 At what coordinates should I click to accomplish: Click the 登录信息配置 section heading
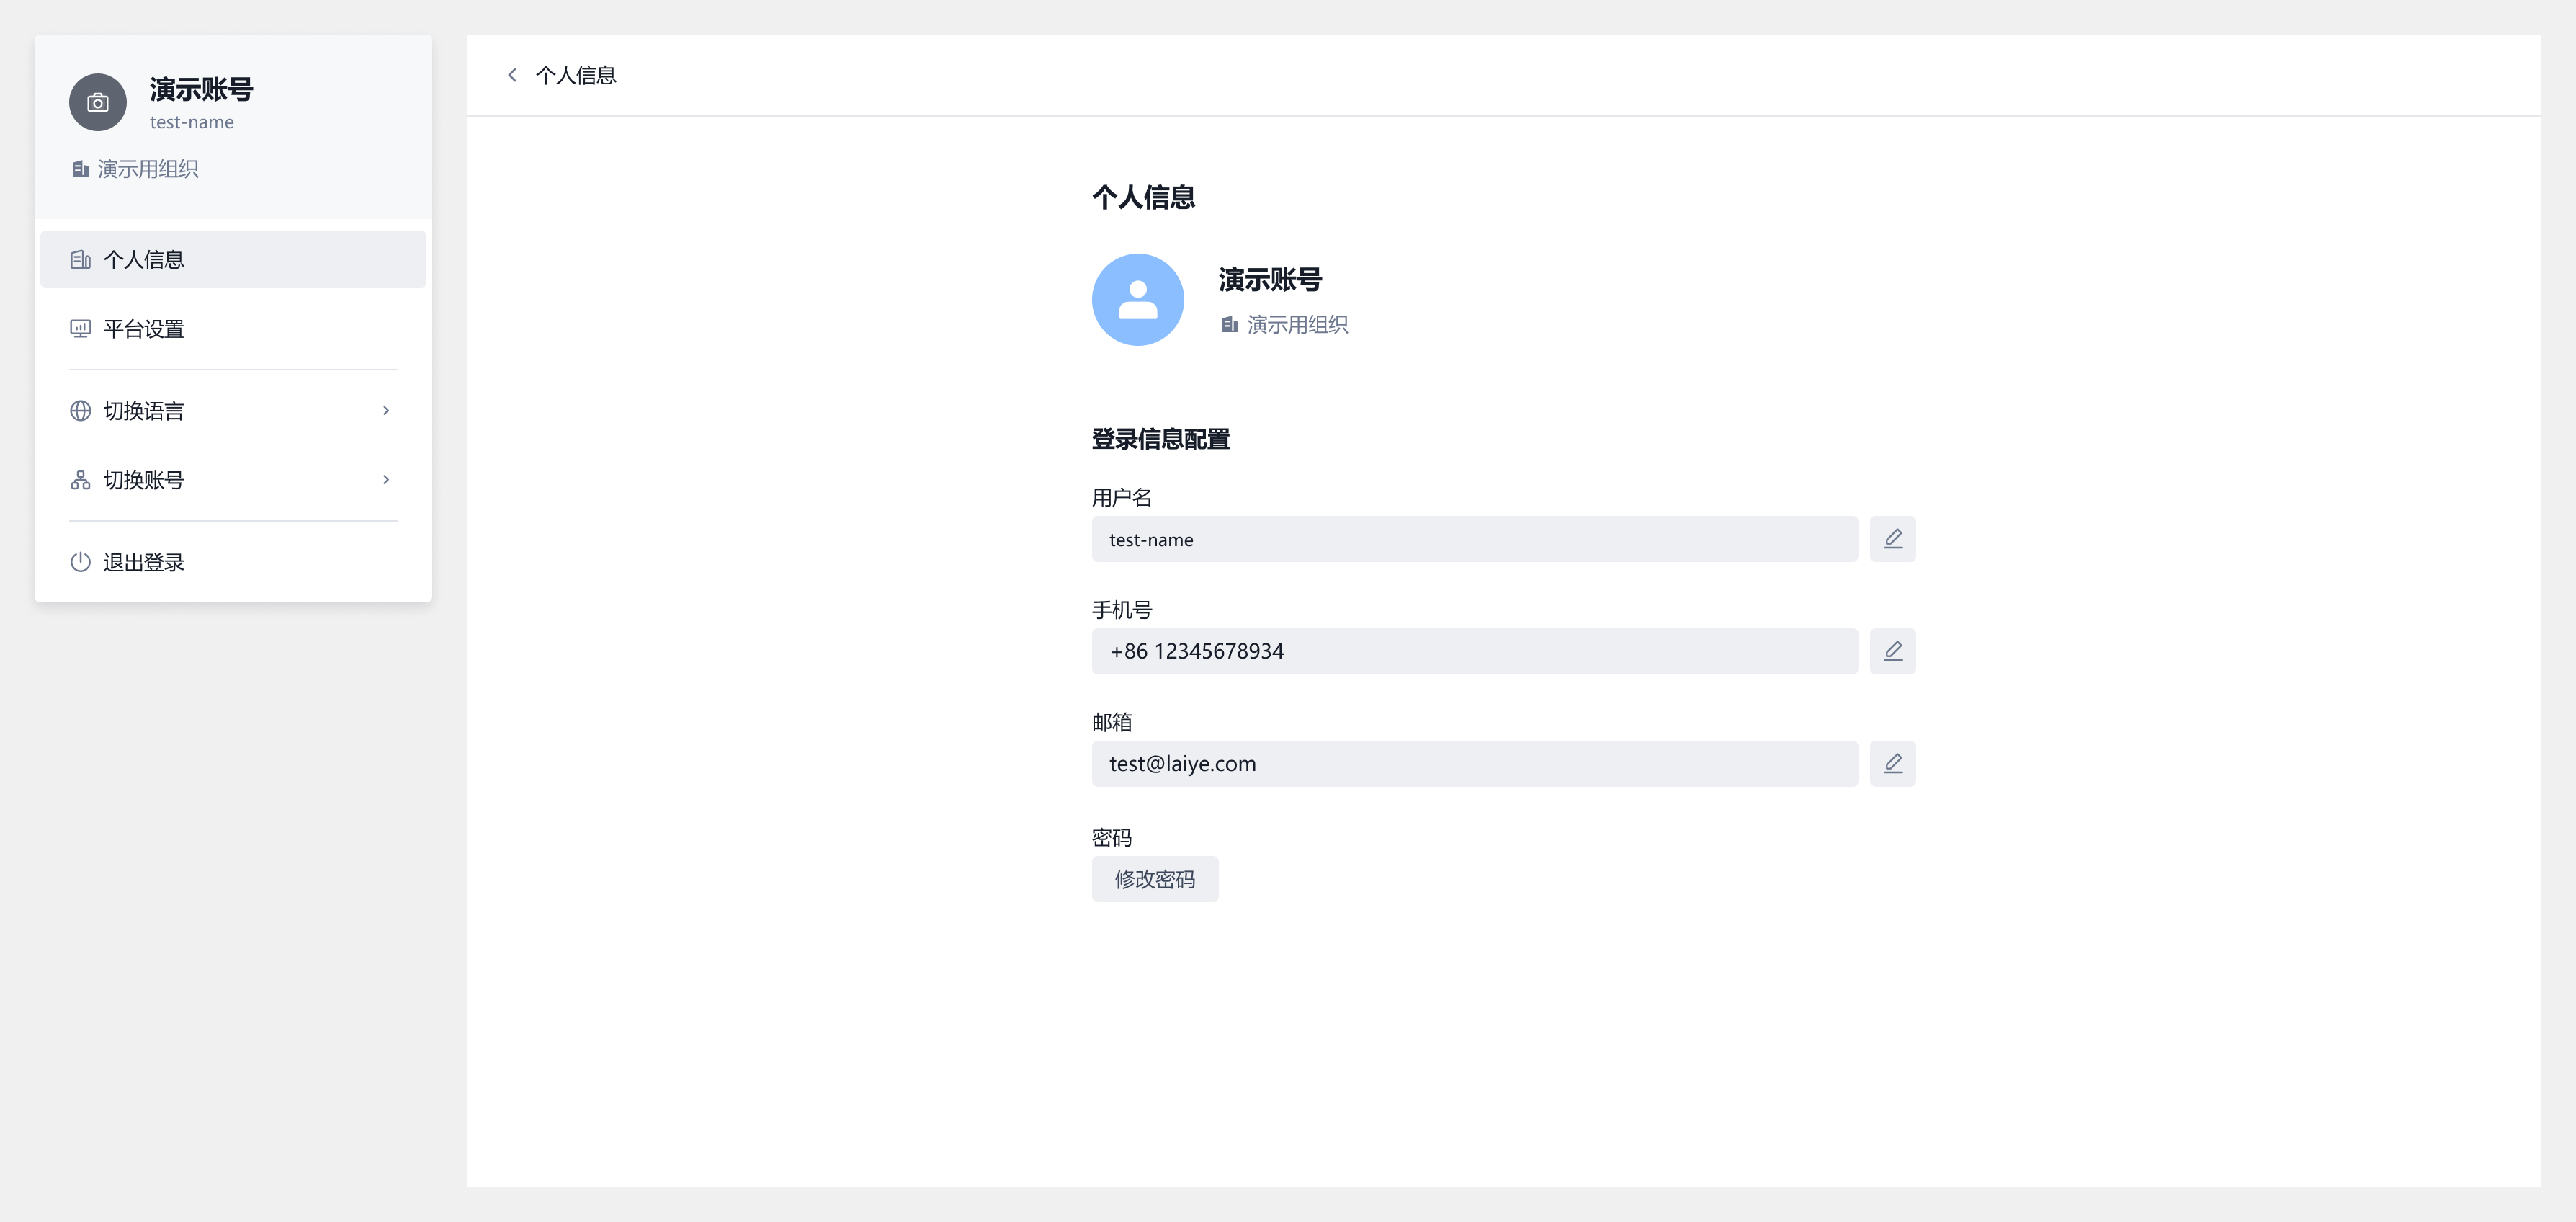[x=1160, y=439]
